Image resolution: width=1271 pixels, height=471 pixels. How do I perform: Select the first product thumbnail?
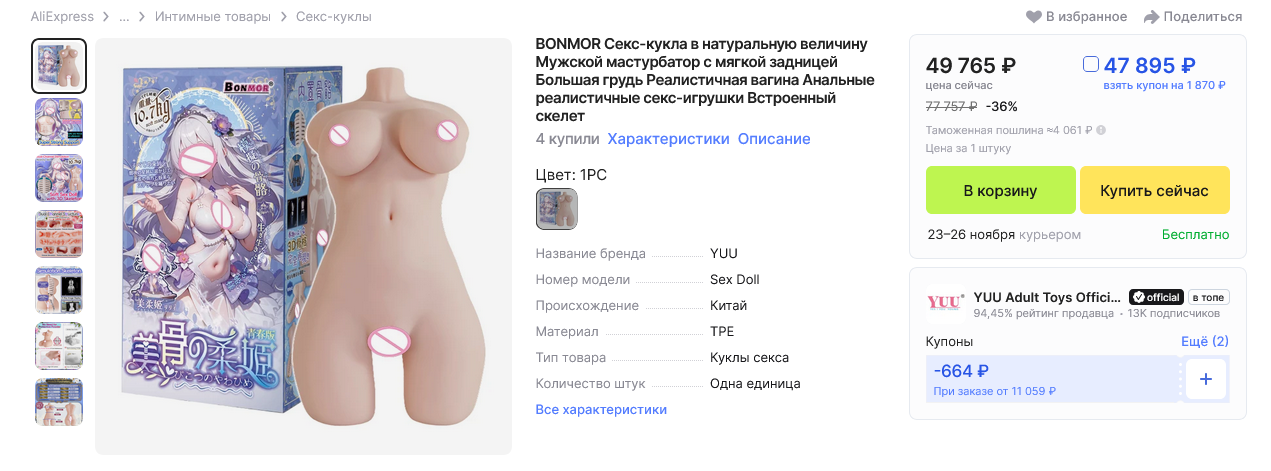60,66
